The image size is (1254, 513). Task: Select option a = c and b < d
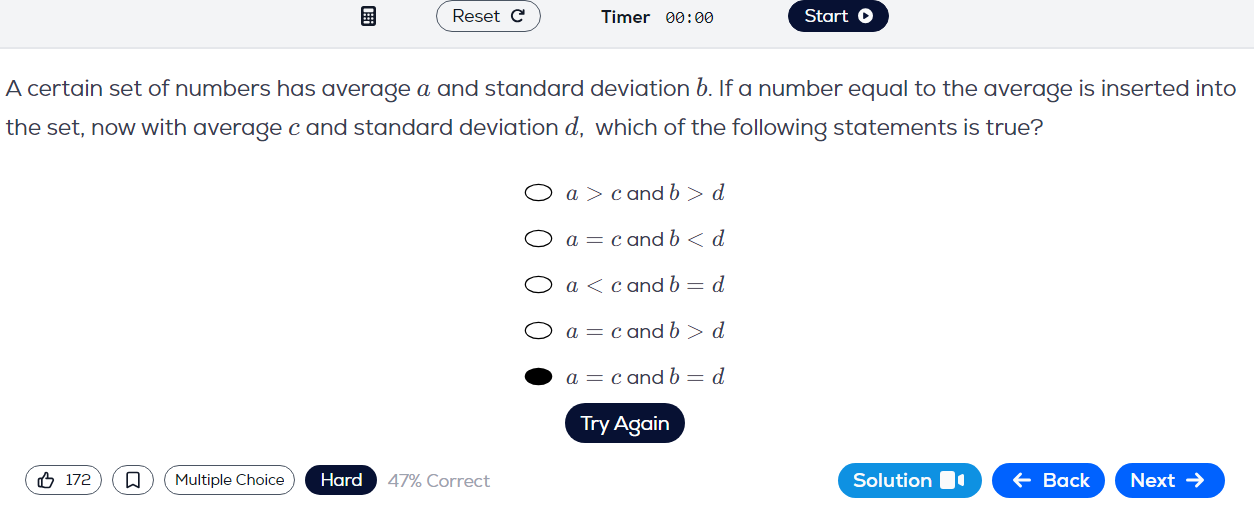click(x=539, y=239)
